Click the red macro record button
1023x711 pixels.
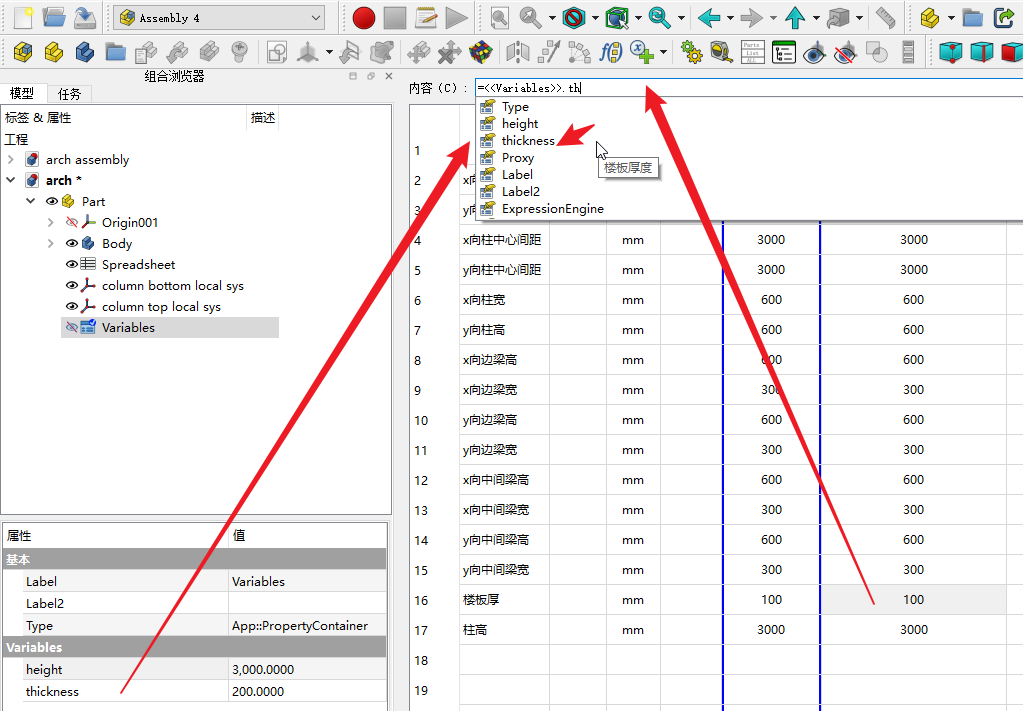(x=363, y=17)
